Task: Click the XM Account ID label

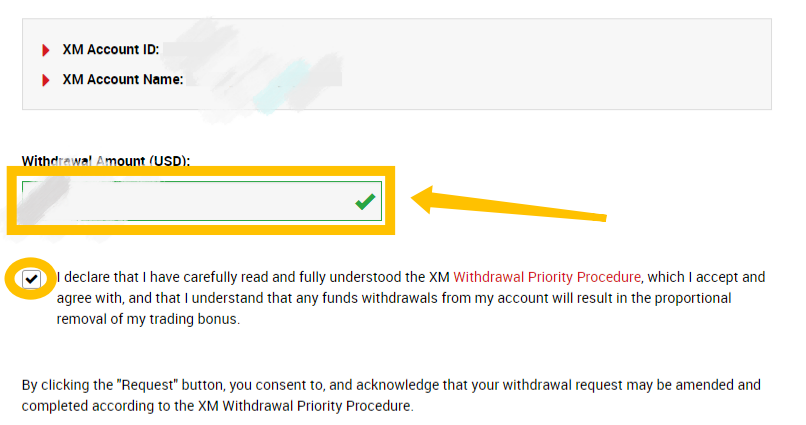Action: tap(110, 50)
